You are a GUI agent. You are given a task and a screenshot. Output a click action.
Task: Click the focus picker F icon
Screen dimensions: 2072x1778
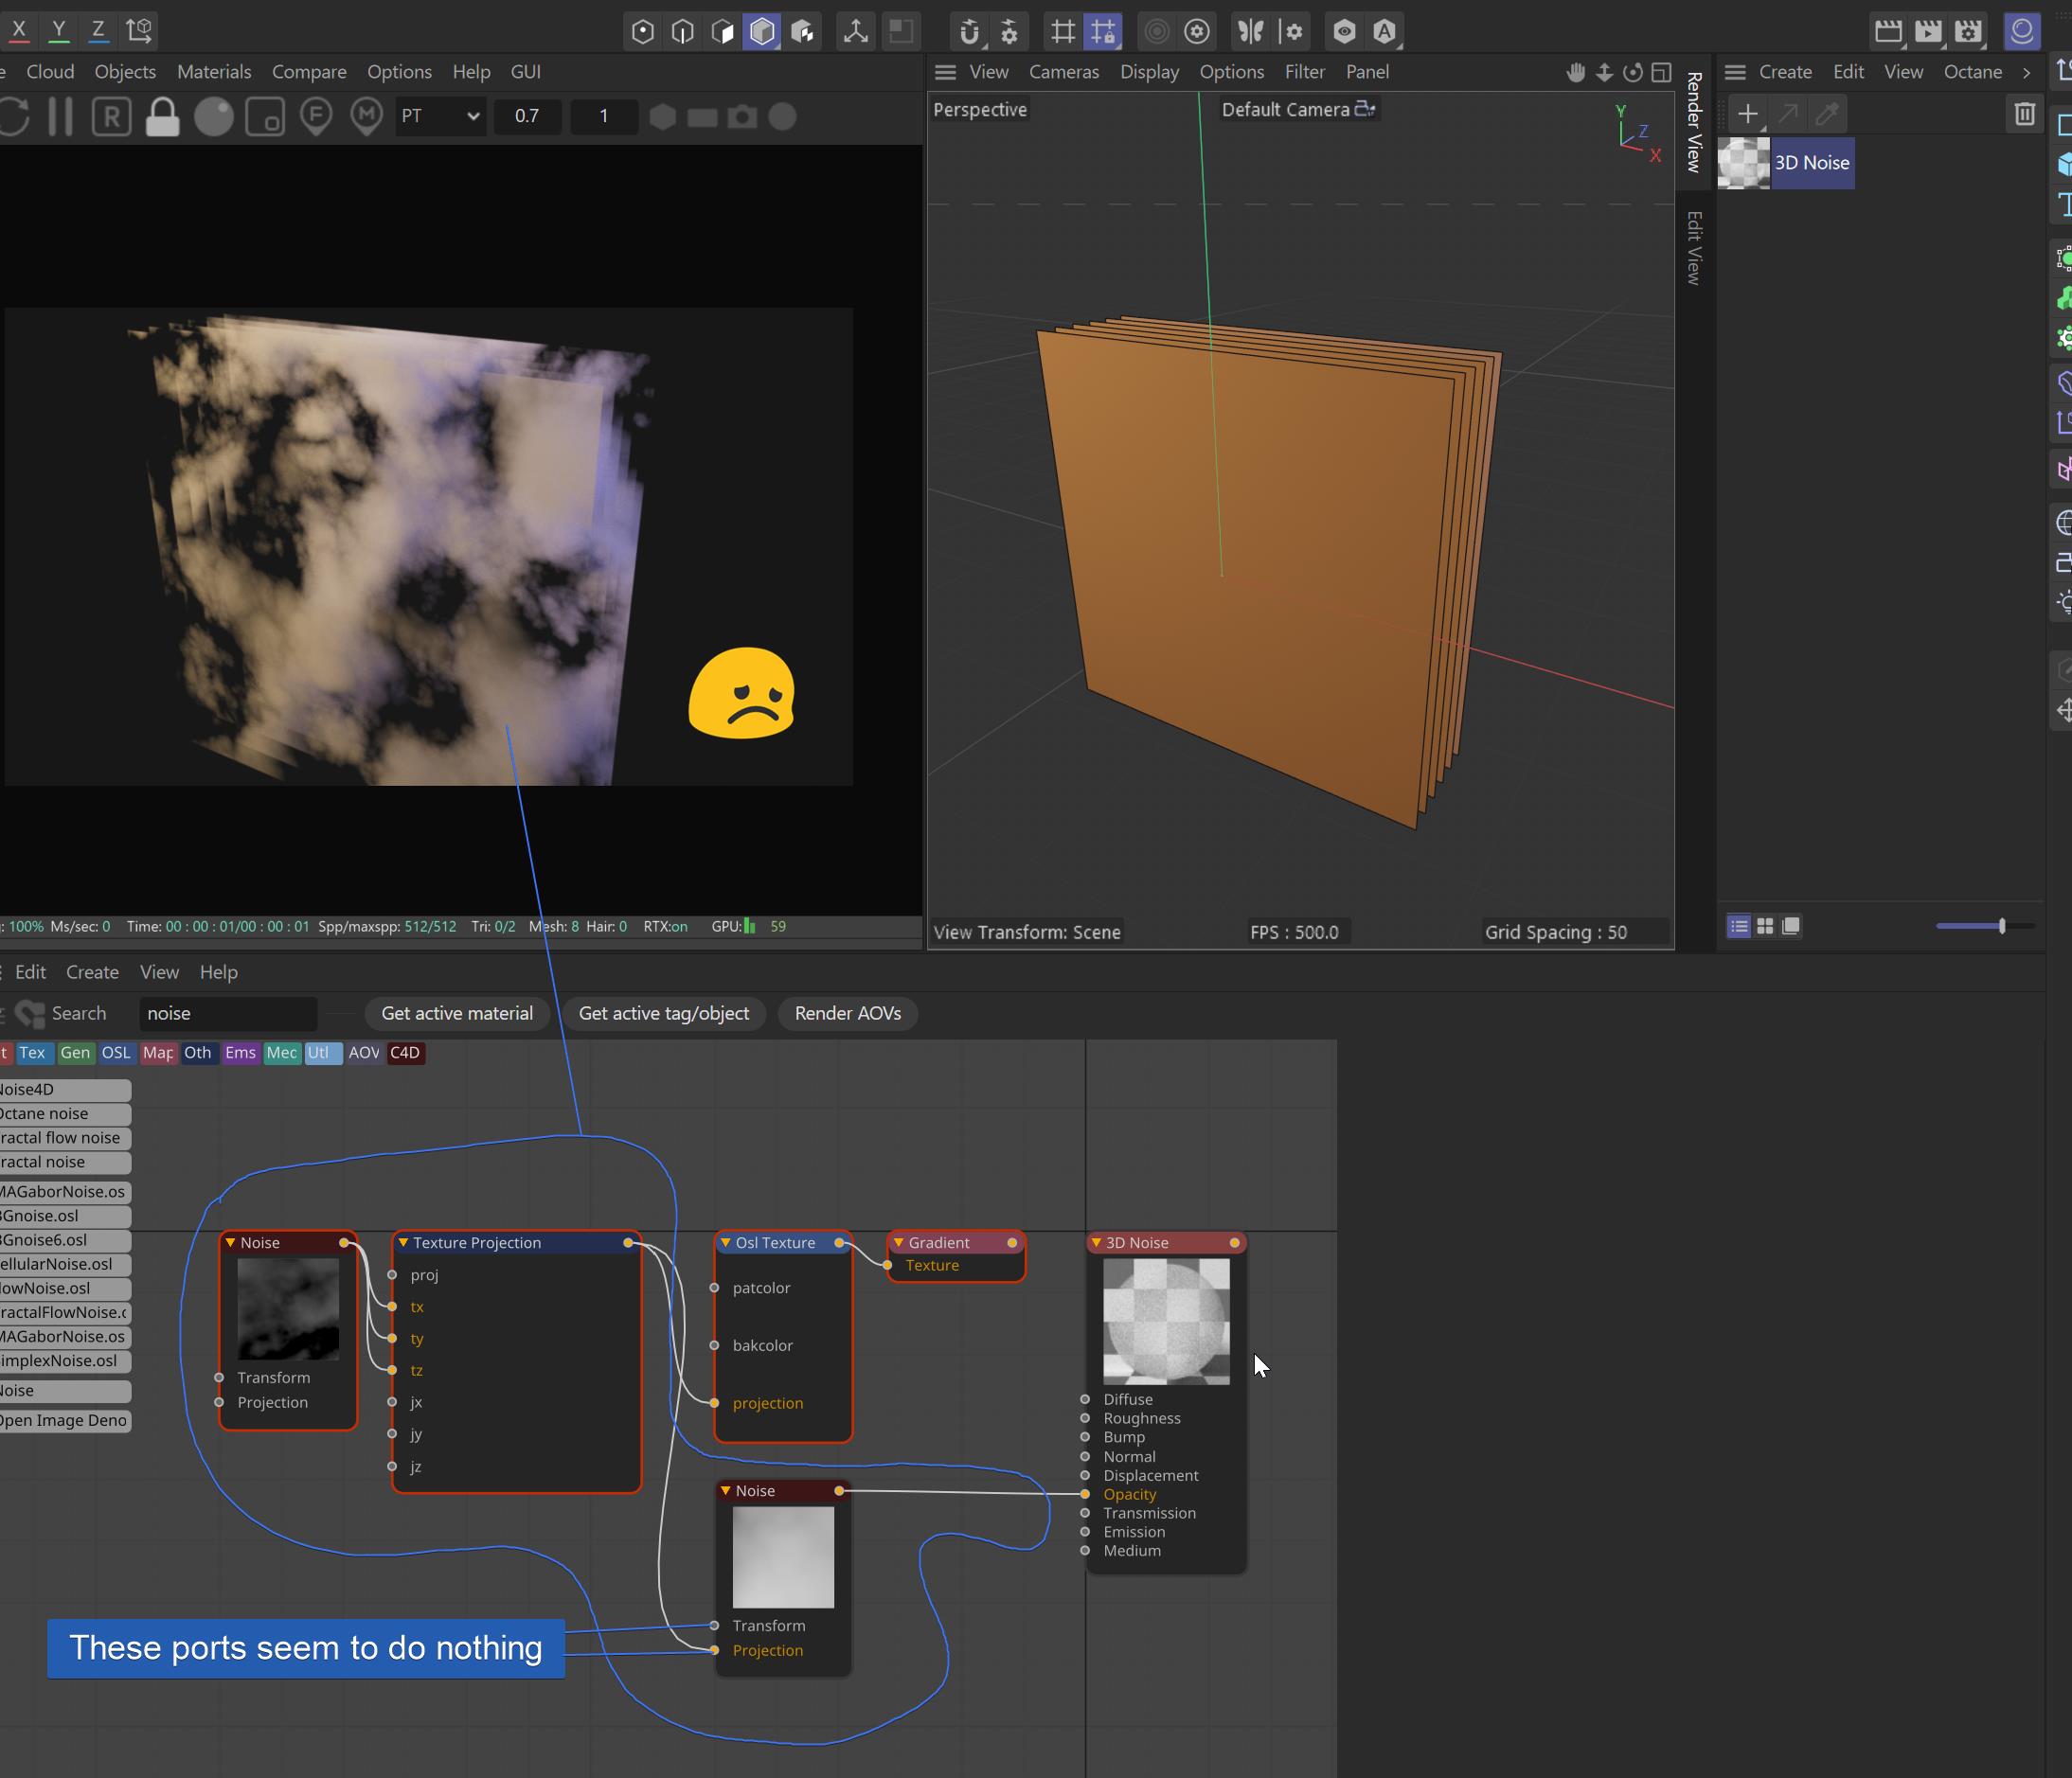coord(316,116)
